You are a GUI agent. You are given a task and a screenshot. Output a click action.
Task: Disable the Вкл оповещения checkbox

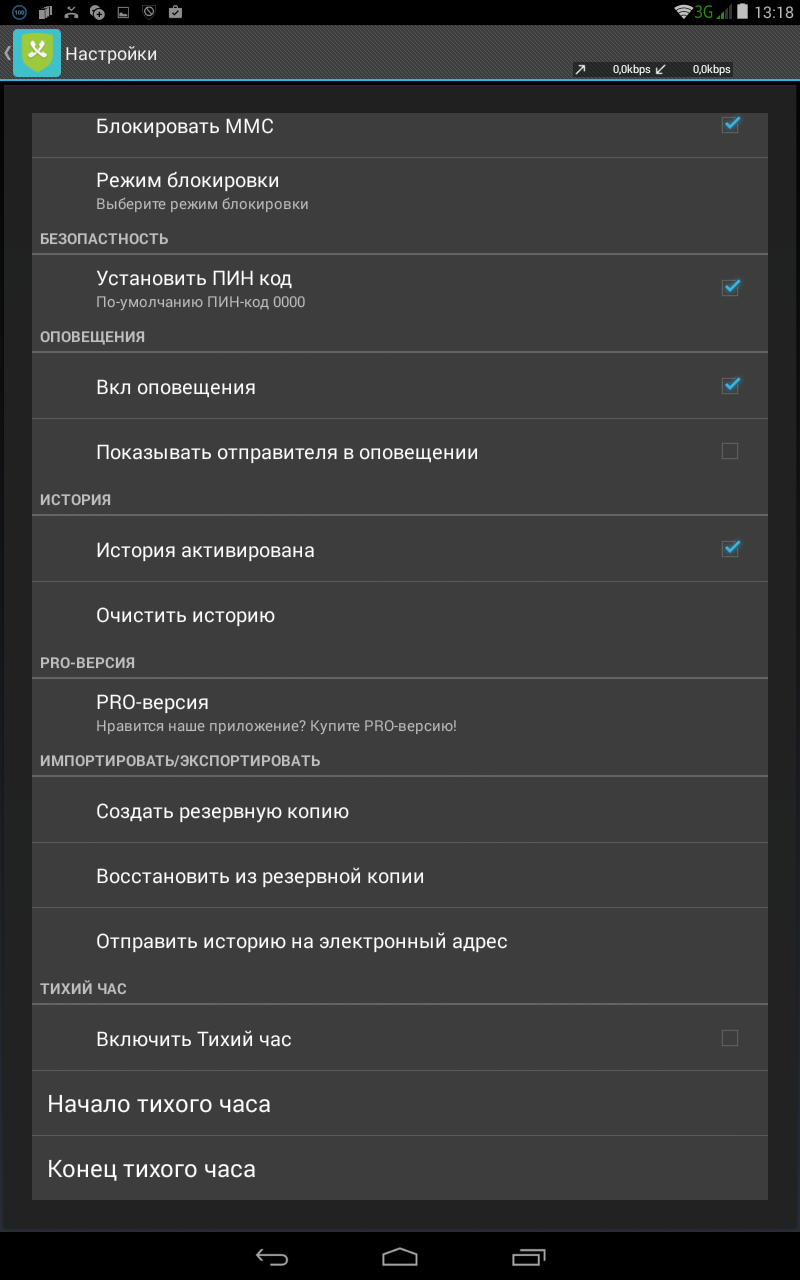[x=730, y=386]
